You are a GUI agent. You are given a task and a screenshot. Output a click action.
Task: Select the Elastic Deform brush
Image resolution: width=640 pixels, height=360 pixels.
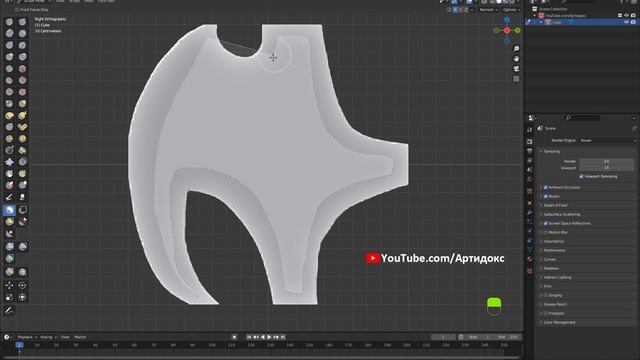[9, 116]
